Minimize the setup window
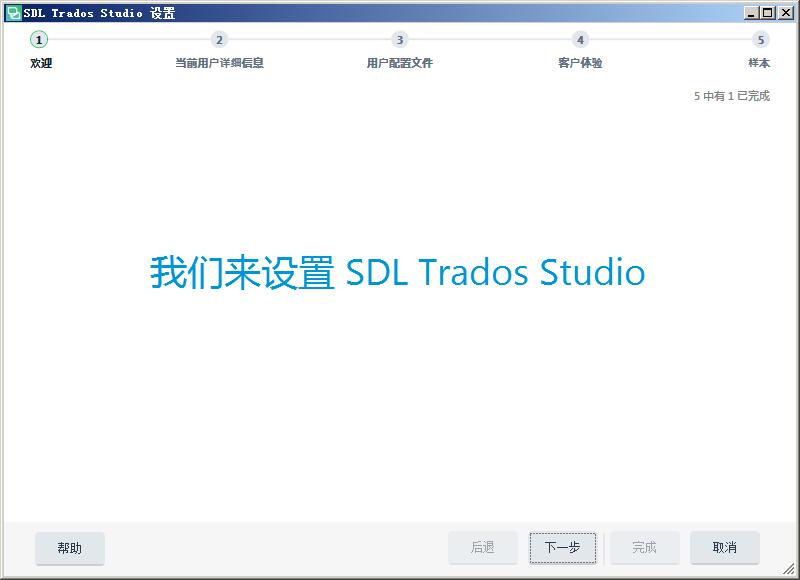Screen dimensions: 800x580 pos(751,13)
